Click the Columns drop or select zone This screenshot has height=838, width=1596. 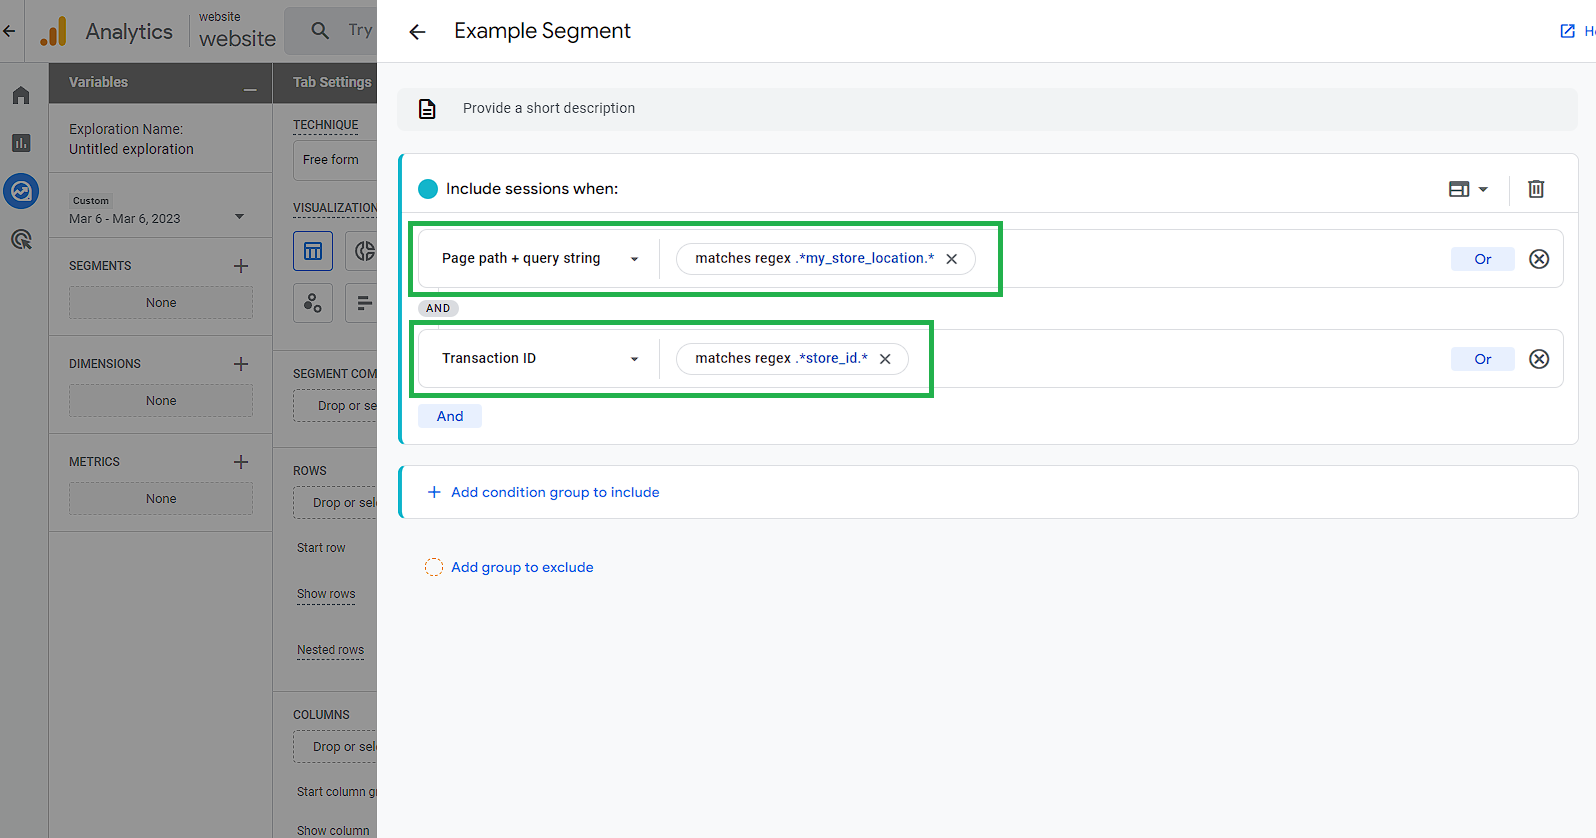click(x=336, y=747)
